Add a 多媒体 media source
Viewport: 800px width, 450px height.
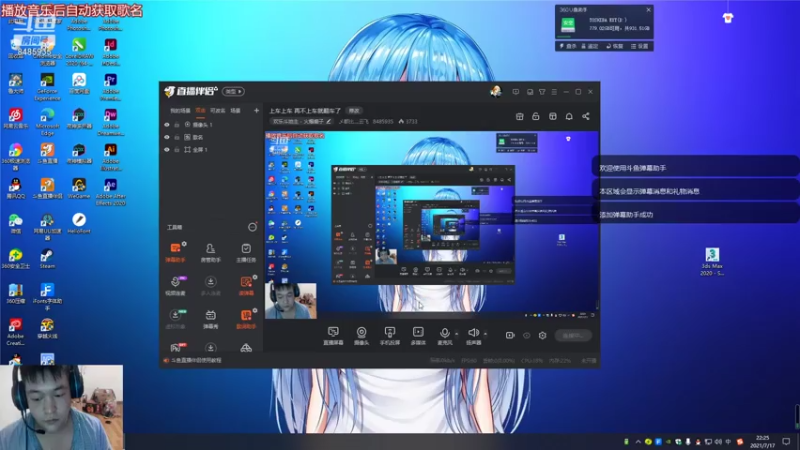[x=418, y=336]
